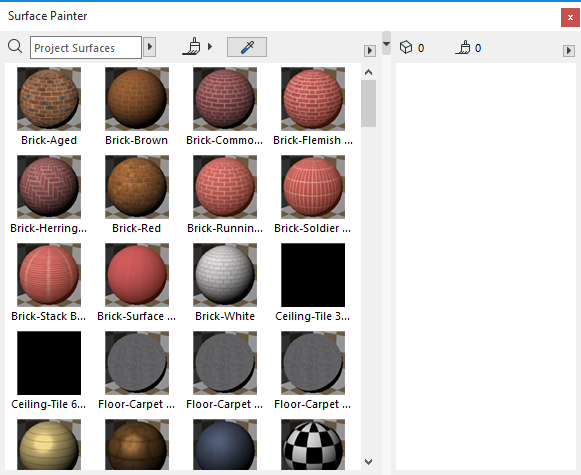Close the Surface Painter palette

(x=570, y=17)
